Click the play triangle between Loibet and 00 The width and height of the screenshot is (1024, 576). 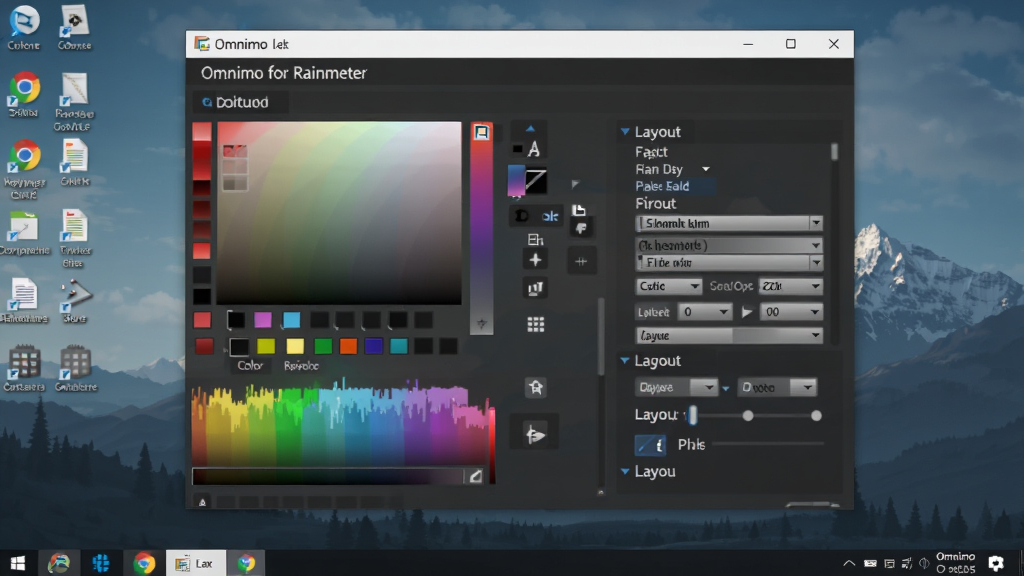tap(747, 312)
